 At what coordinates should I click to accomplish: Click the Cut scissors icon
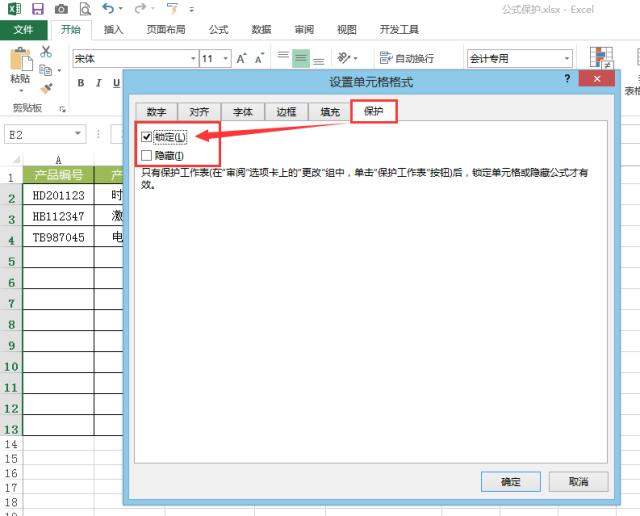pyautogui.click(x=46, y=51)
